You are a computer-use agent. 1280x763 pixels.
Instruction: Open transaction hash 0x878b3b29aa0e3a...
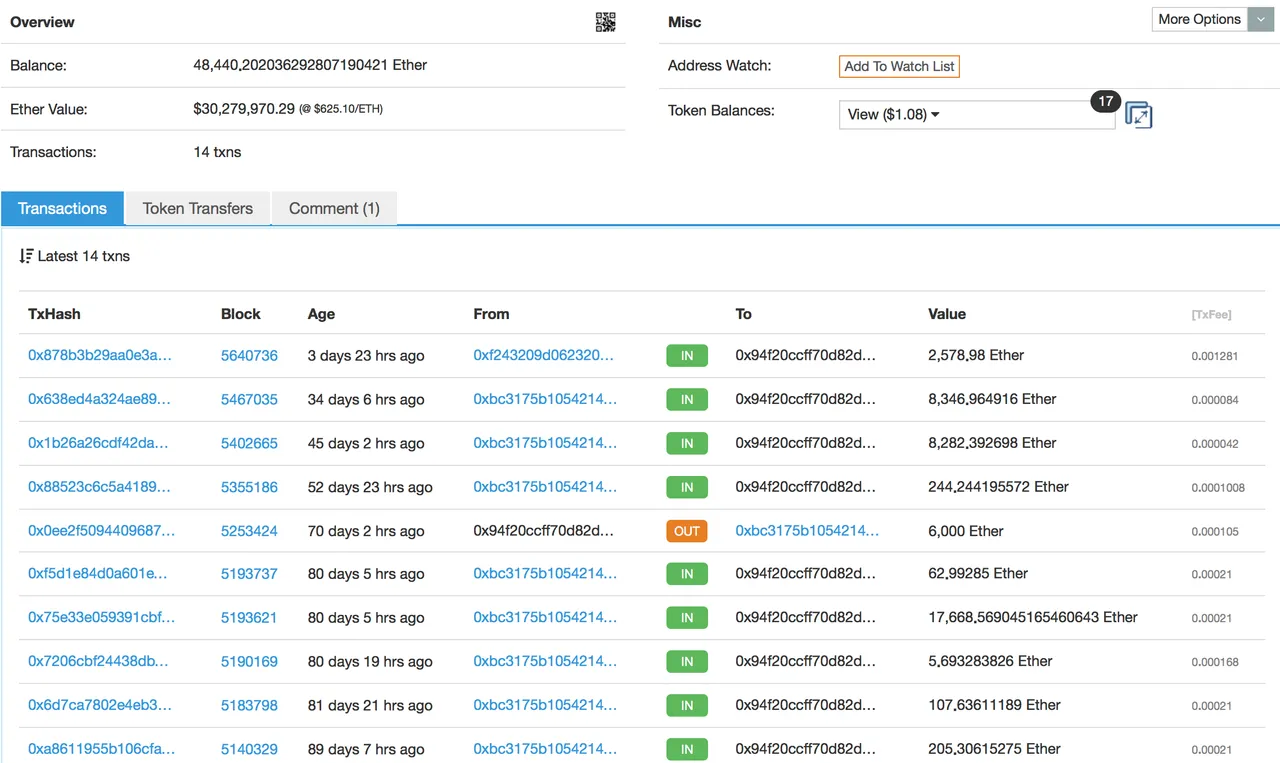coord(100,355)
